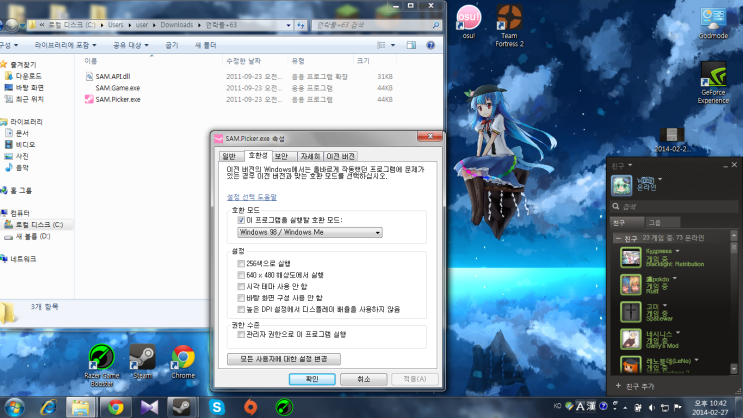Switch to the 일반 tab

[x=229, y=156]
